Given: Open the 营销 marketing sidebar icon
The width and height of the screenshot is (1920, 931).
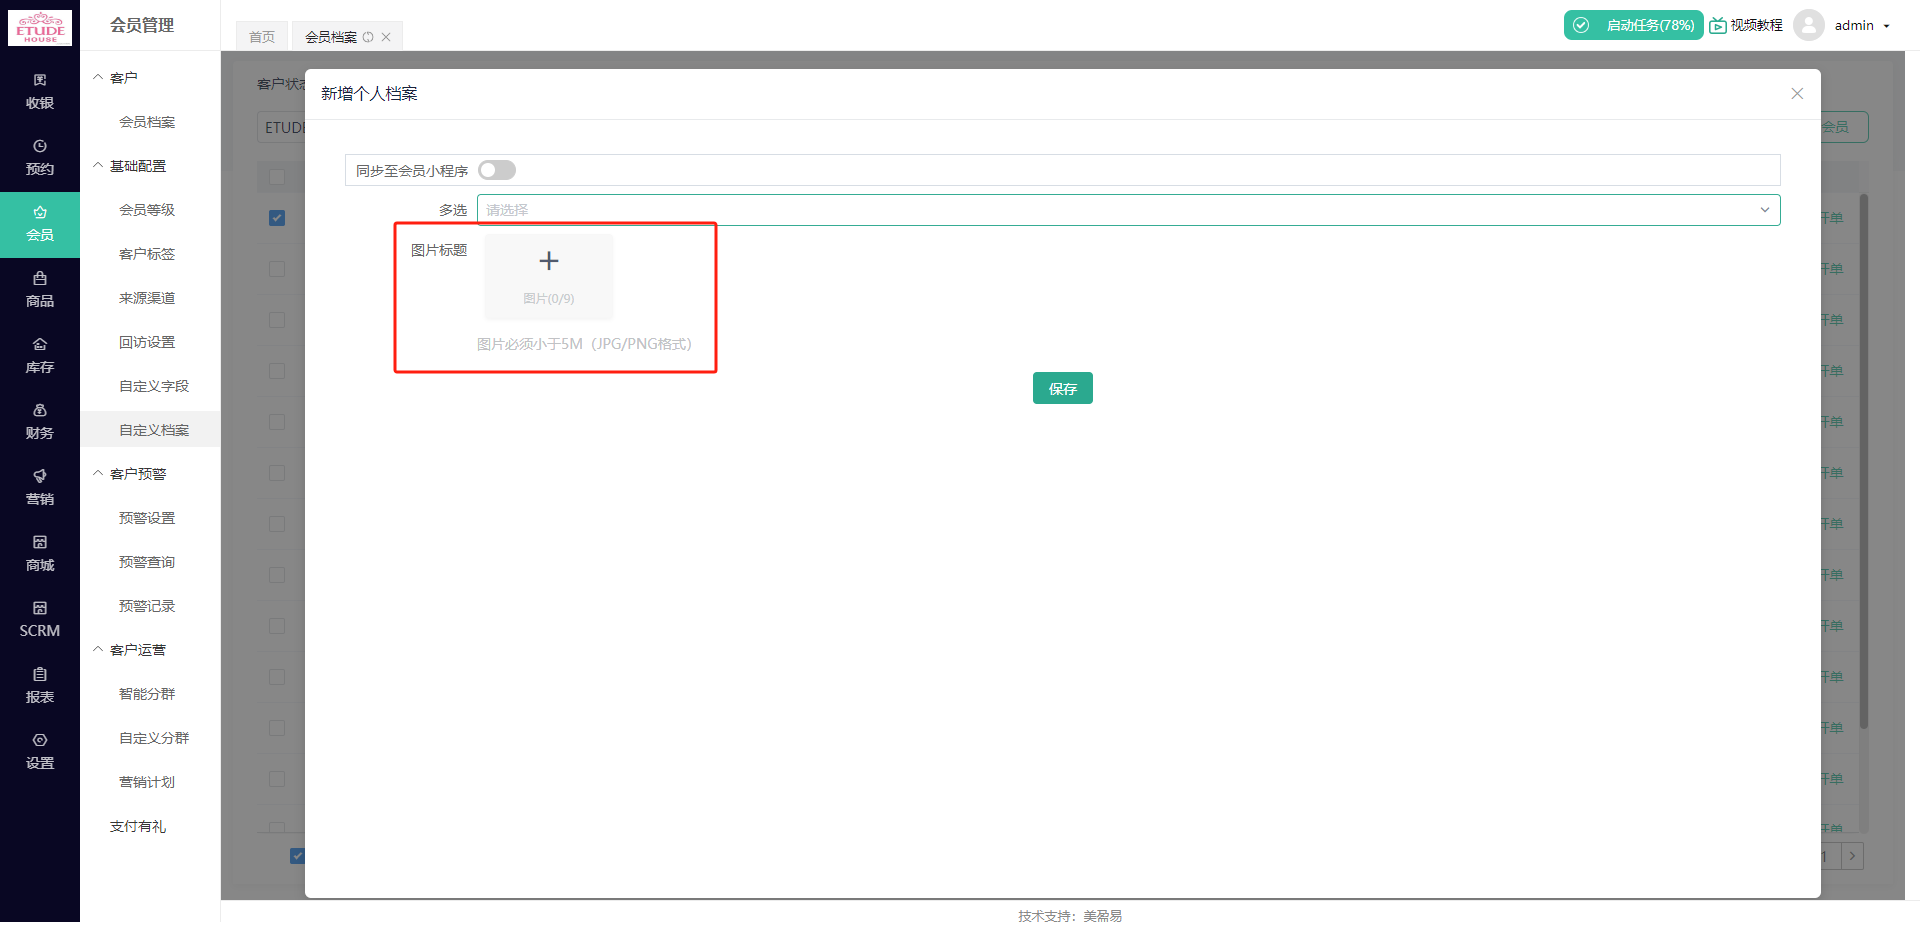Looking at the screenshot, I should click(40, 487).
